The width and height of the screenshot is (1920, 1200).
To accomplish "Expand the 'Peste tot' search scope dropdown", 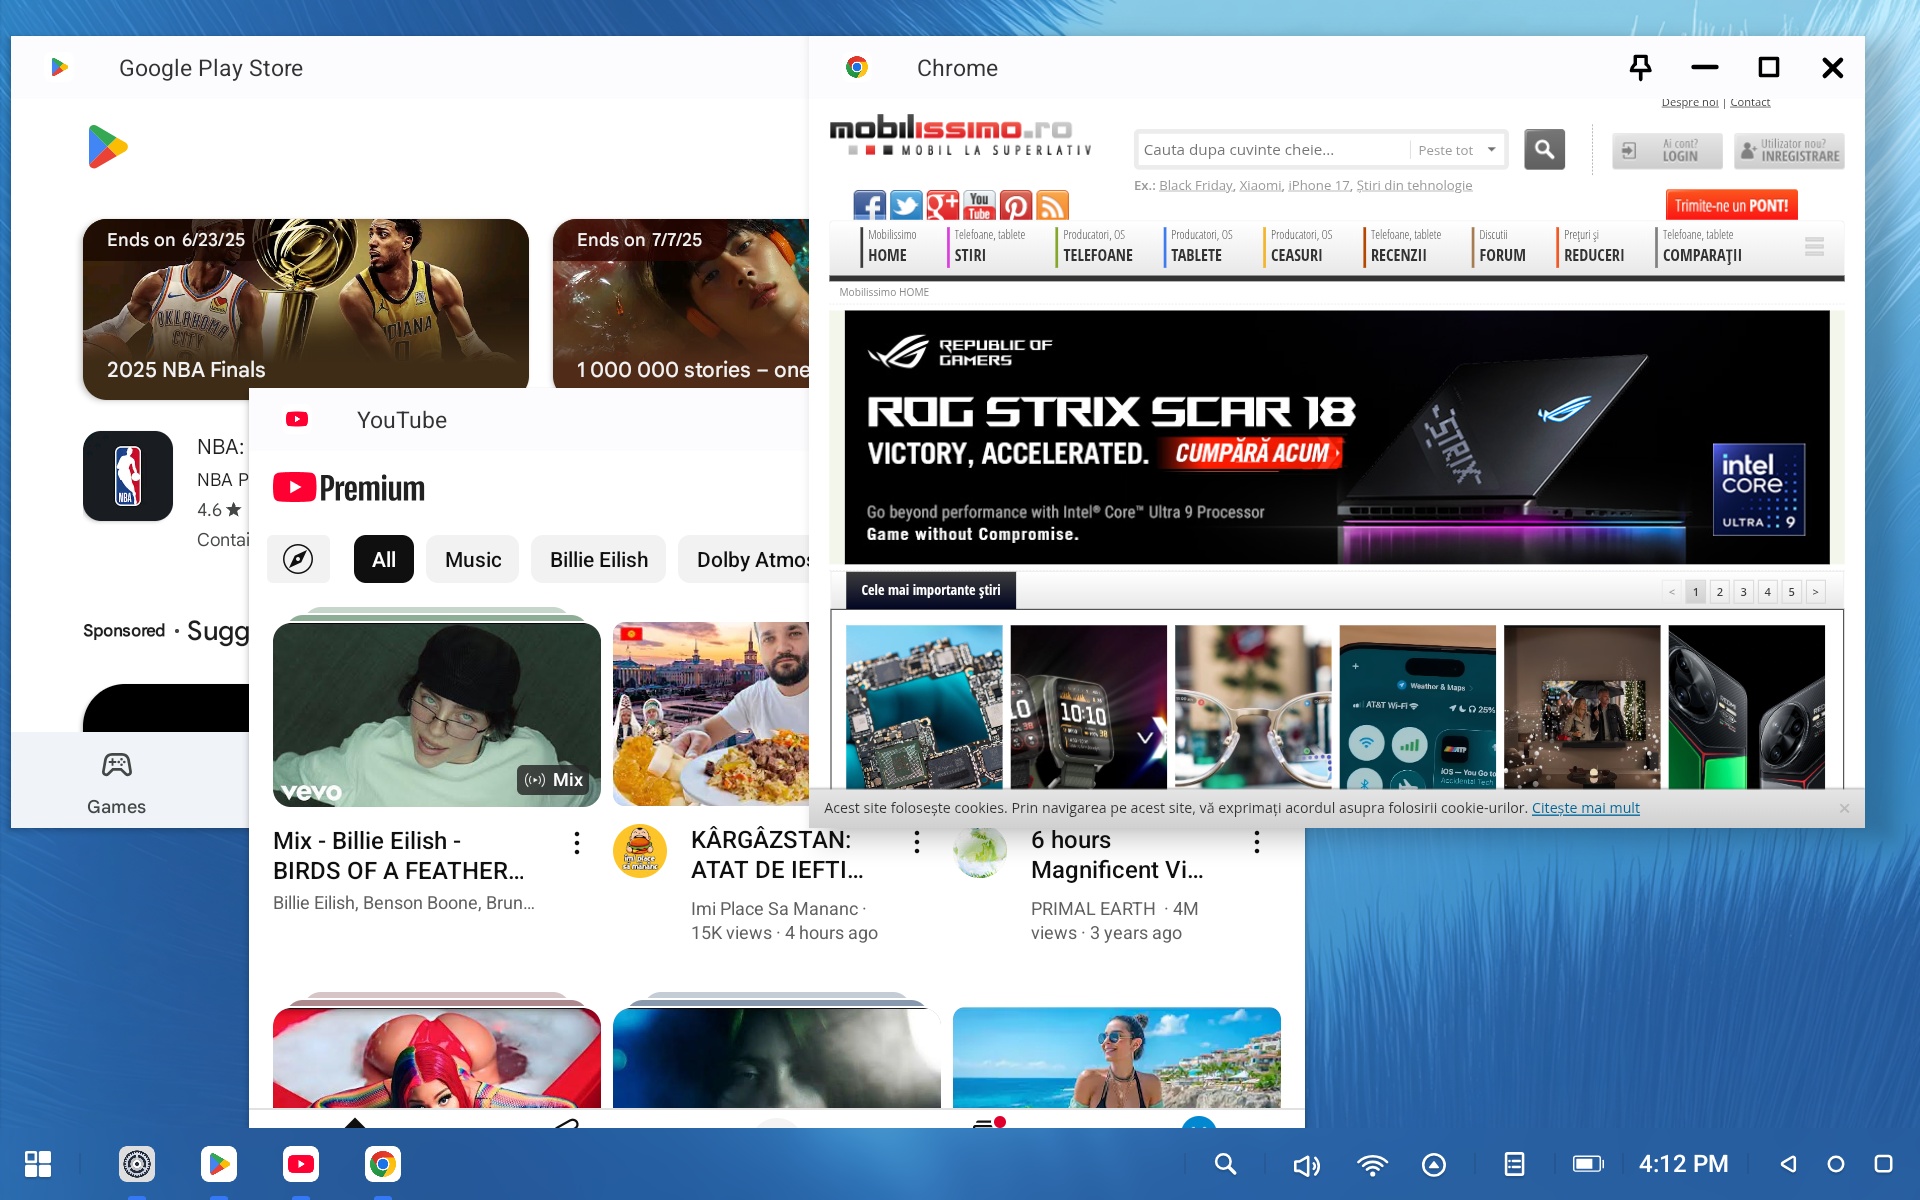I will click(x=1459, y=150).
